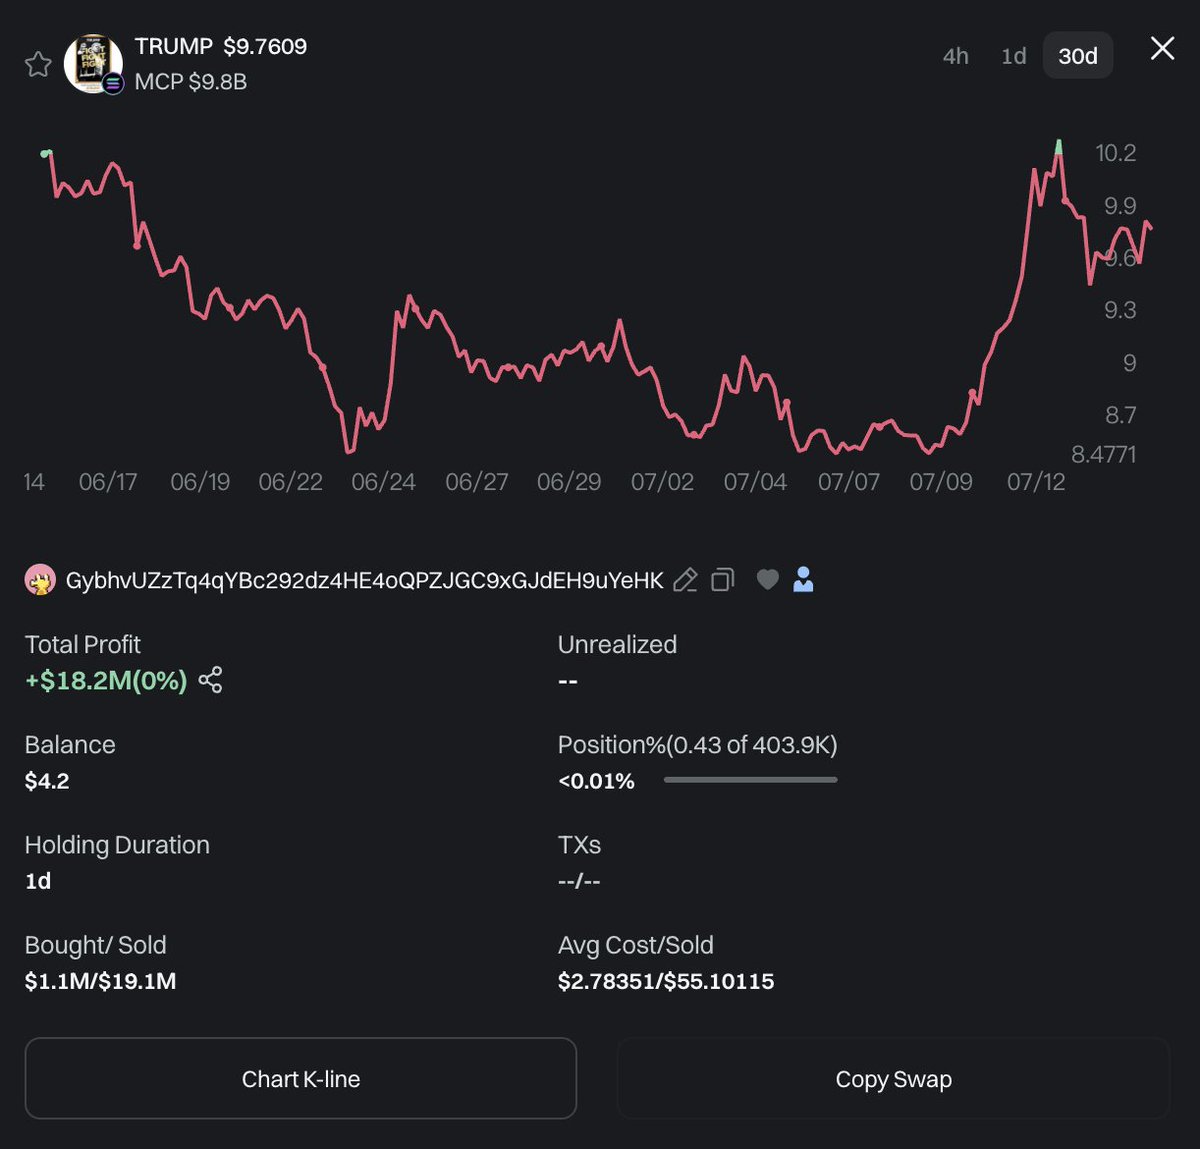1200x1149 pixels.
Task: Click the wallet address text GybhvUZz…
Action: (364, 580)
